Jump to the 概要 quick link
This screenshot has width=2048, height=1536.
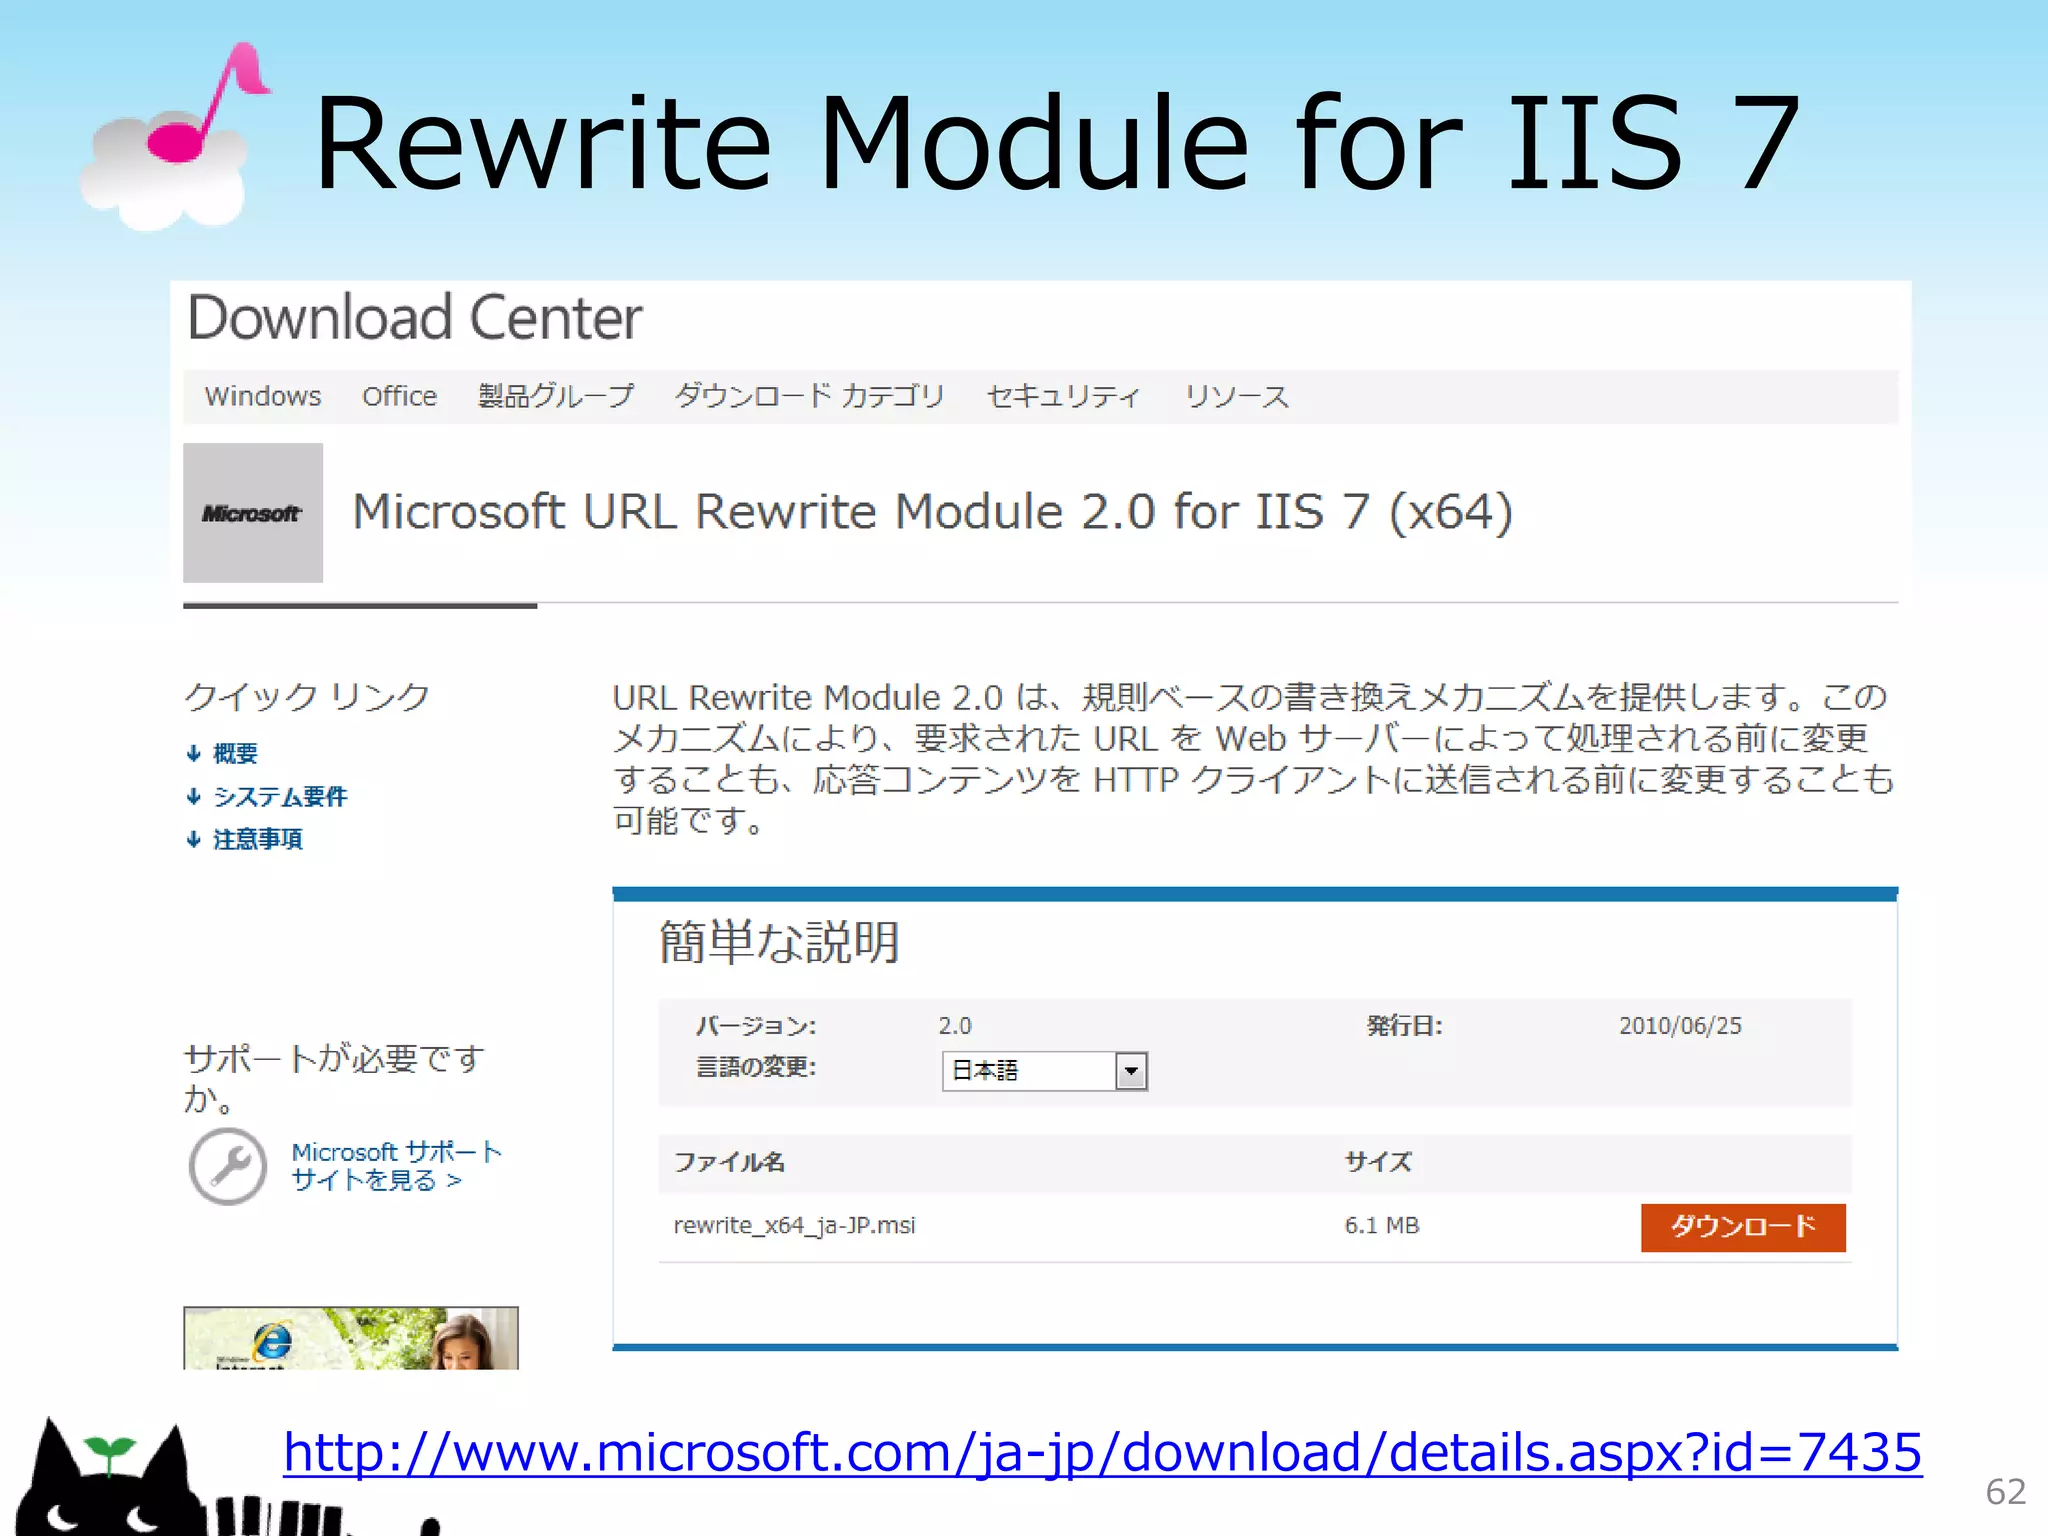point(236,753)
